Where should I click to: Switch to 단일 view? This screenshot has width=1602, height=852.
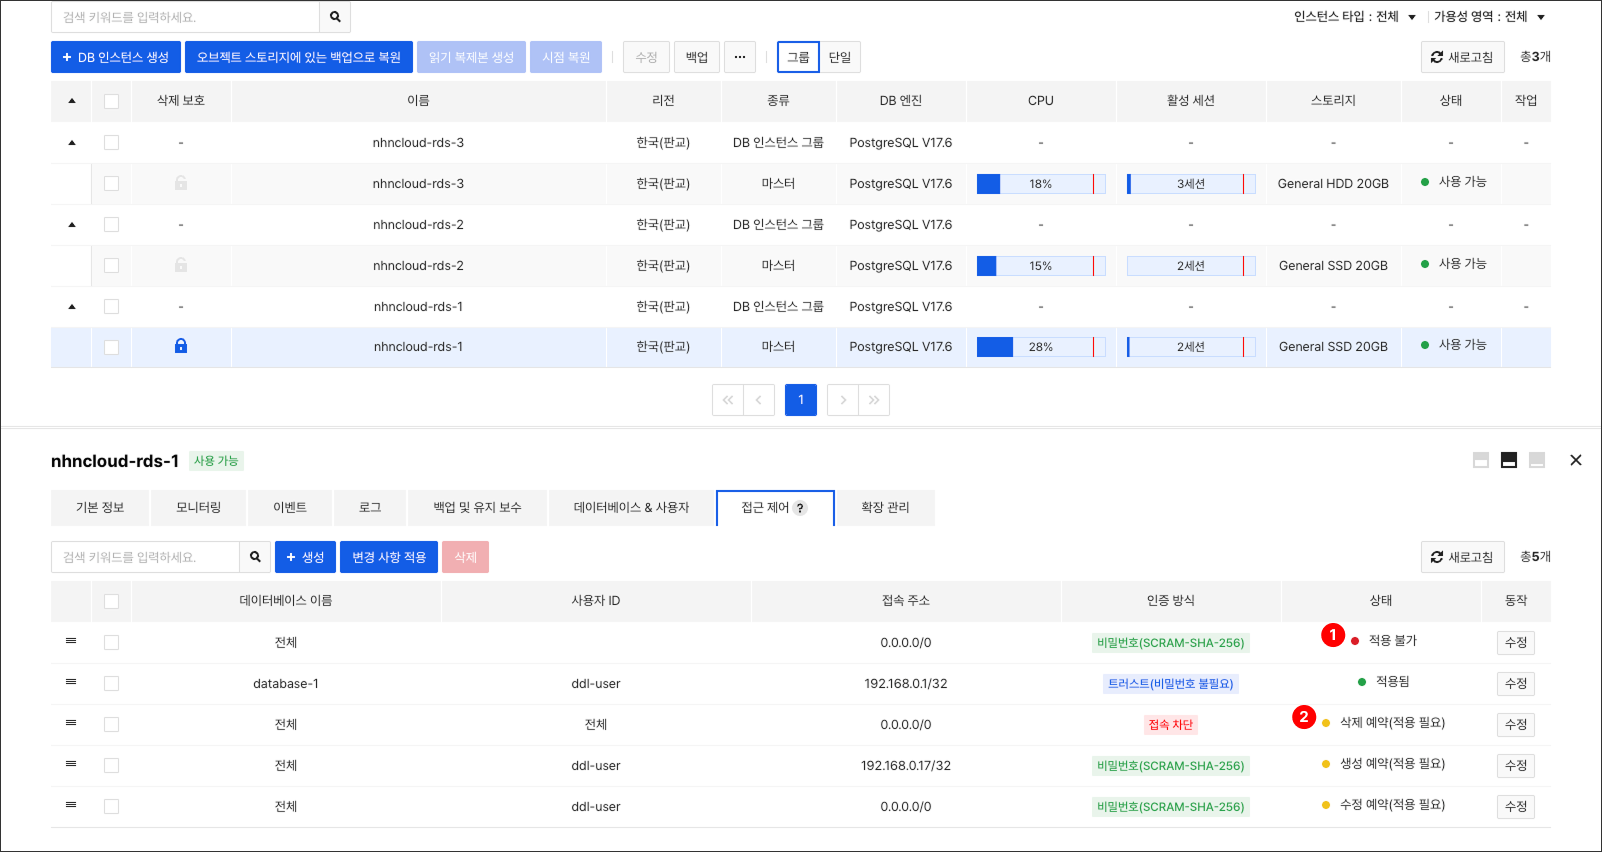840,57
